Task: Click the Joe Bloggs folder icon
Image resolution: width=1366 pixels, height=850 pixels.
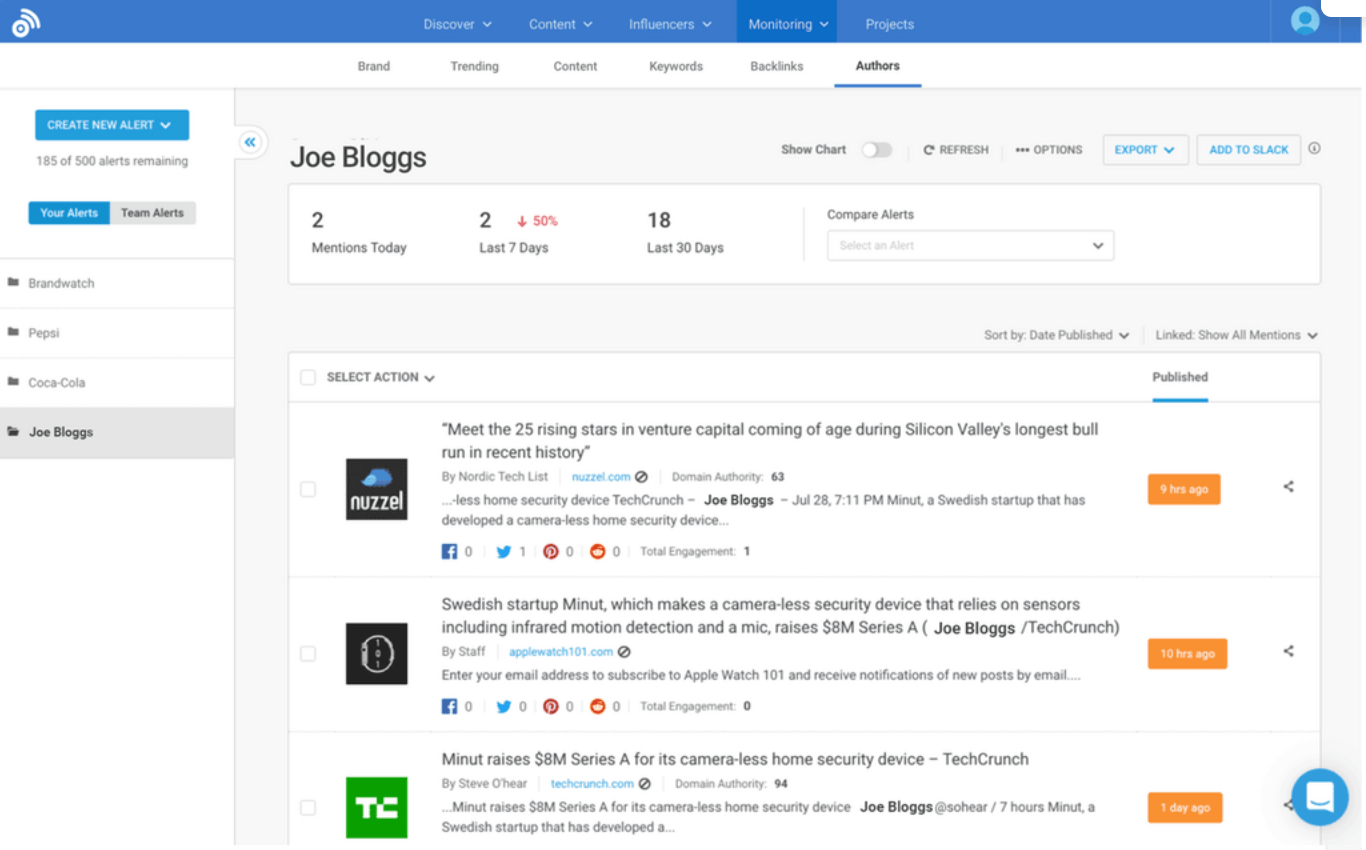Action: pos(13,432)
